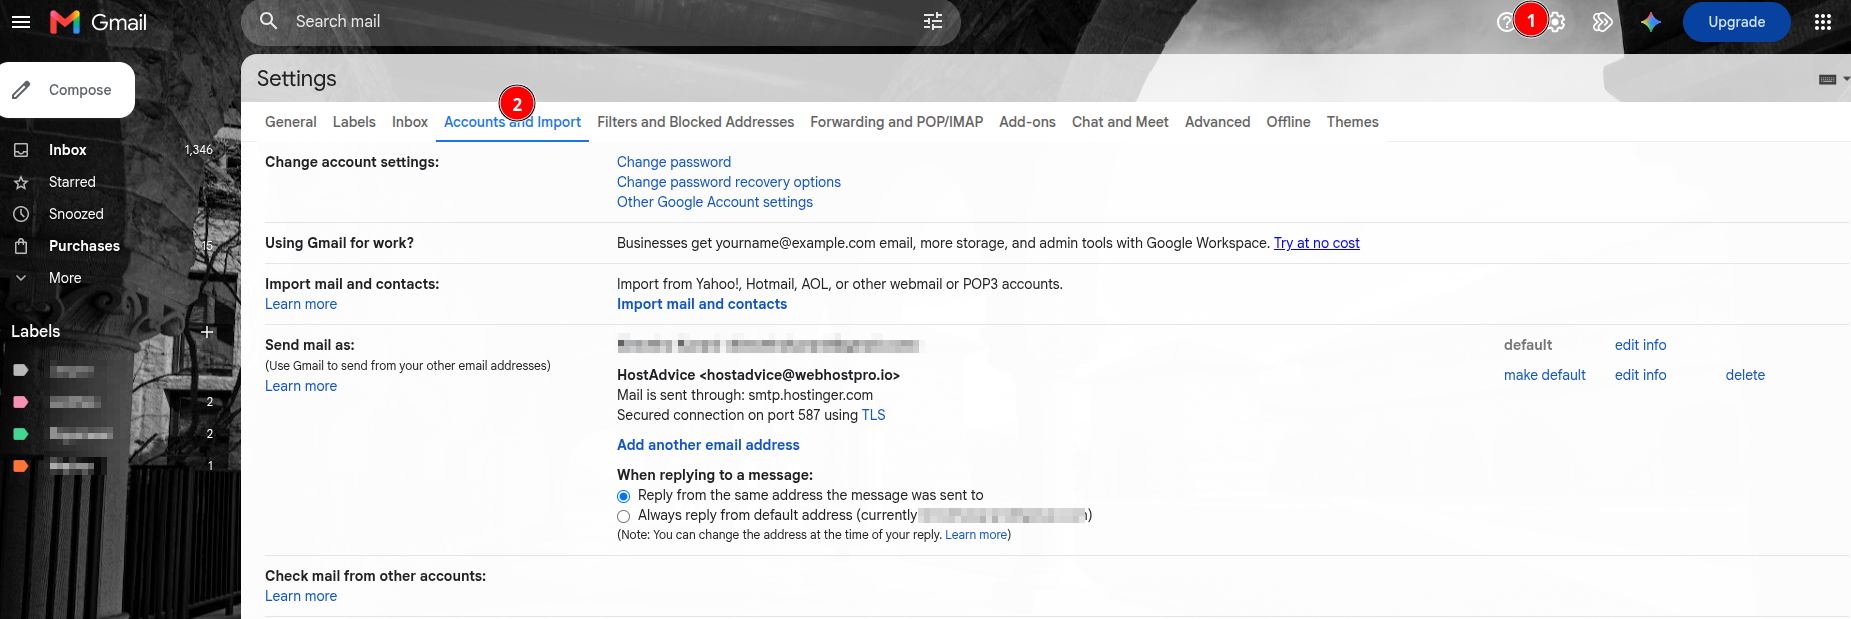Select Always reply from default address
Viewport: 1851px width, 619px height.
point(624,516)
